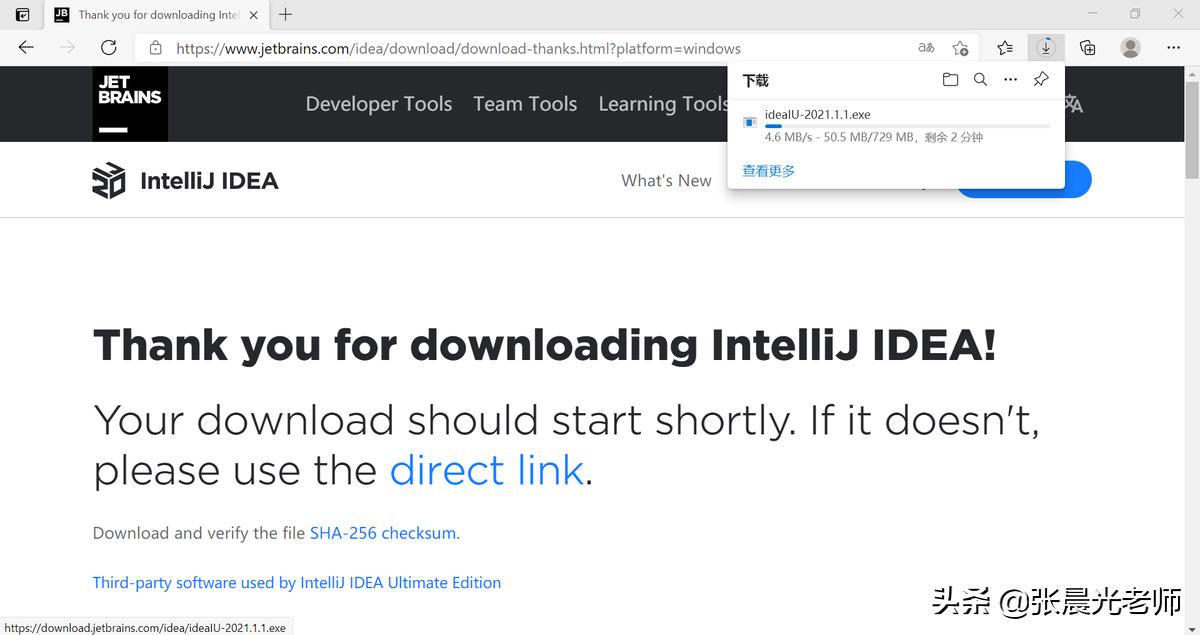Open downloads folder from the downloads panel
This screenshot has width=1200, height=635.
pyautogui.click(x=950, y=80)
